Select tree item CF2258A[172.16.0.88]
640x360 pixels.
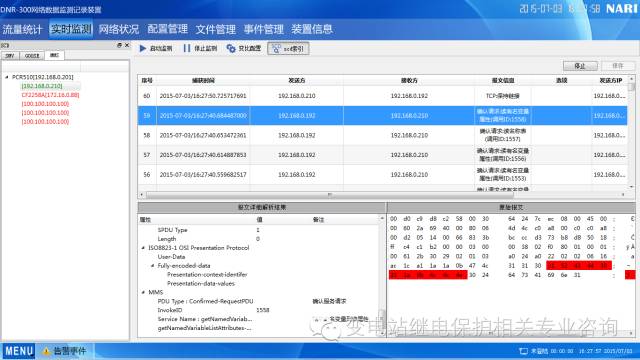[x=50, y=95]
